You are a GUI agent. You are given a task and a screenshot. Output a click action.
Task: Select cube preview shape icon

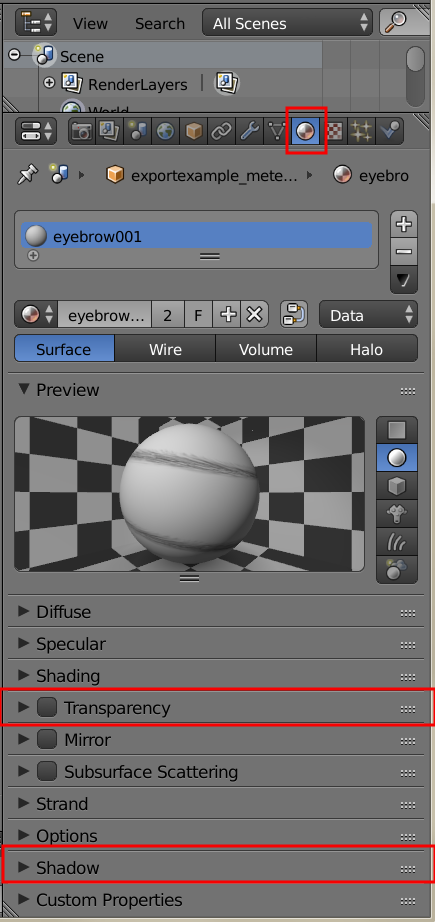397,486
